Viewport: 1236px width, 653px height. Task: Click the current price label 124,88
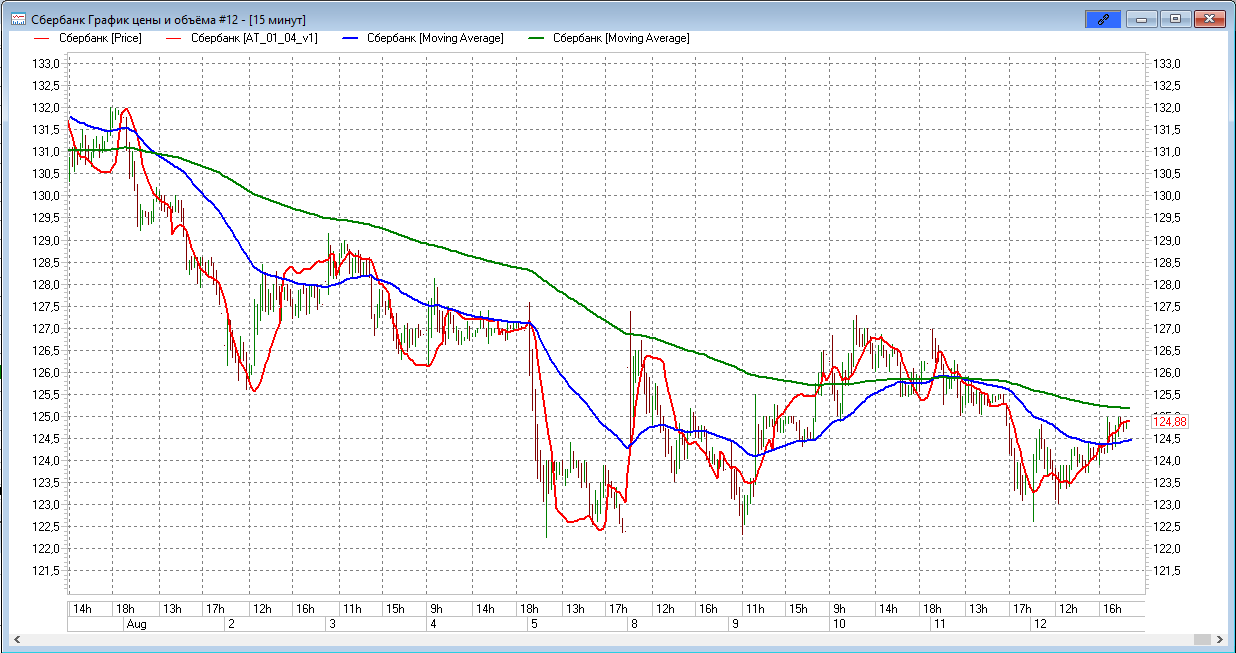[x=1168, y=422]
